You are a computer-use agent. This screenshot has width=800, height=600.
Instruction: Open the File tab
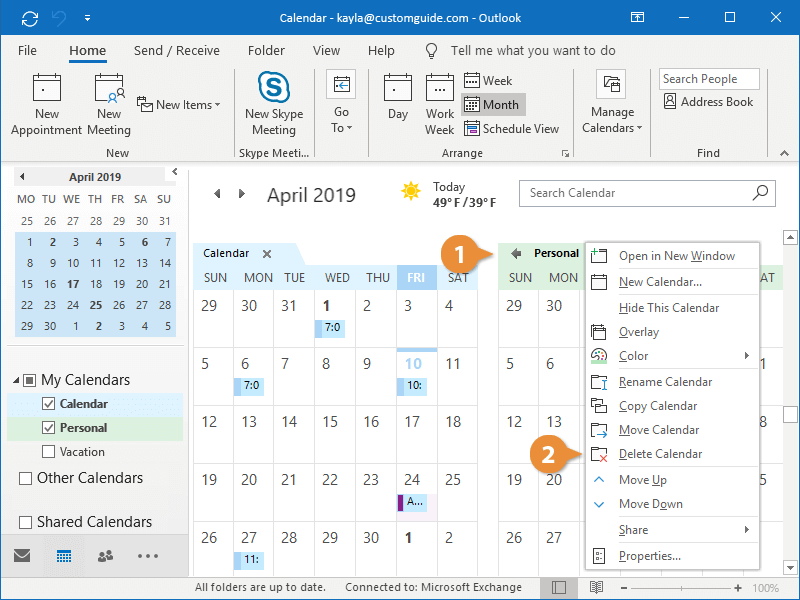27,51
